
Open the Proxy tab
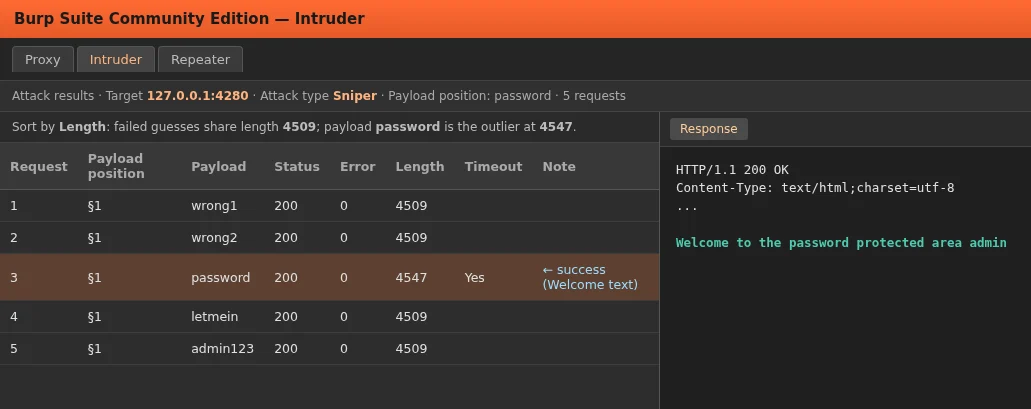click(43, 59)
